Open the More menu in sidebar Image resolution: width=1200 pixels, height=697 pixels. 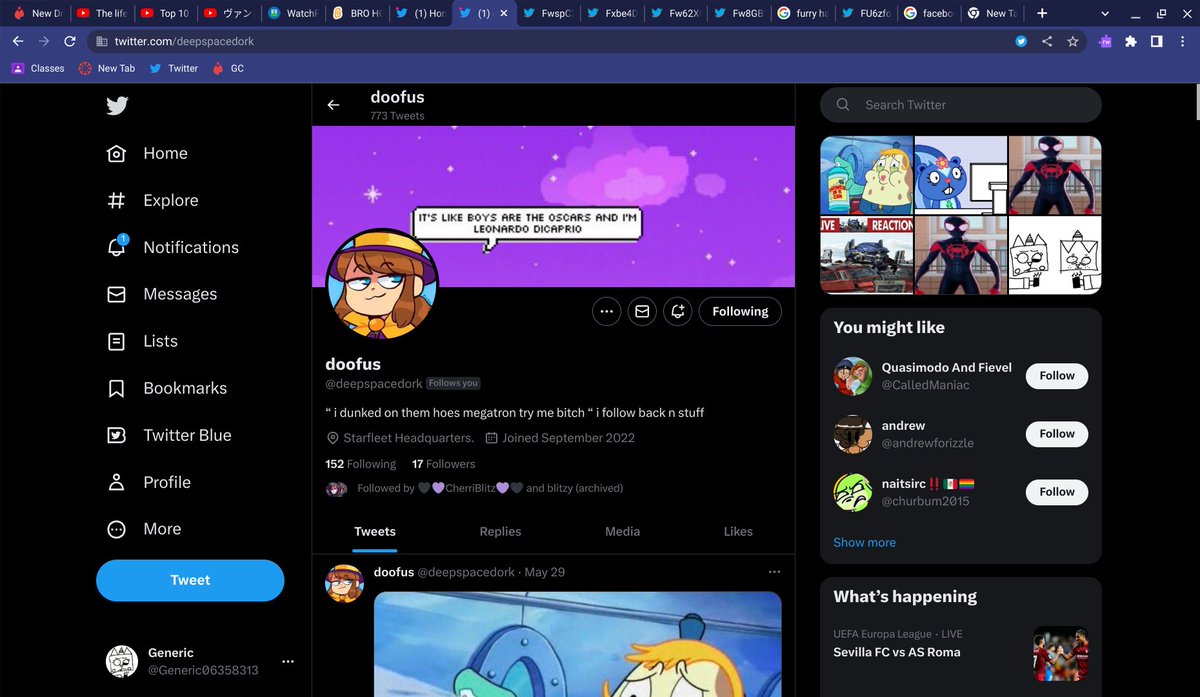click(144, 529)
